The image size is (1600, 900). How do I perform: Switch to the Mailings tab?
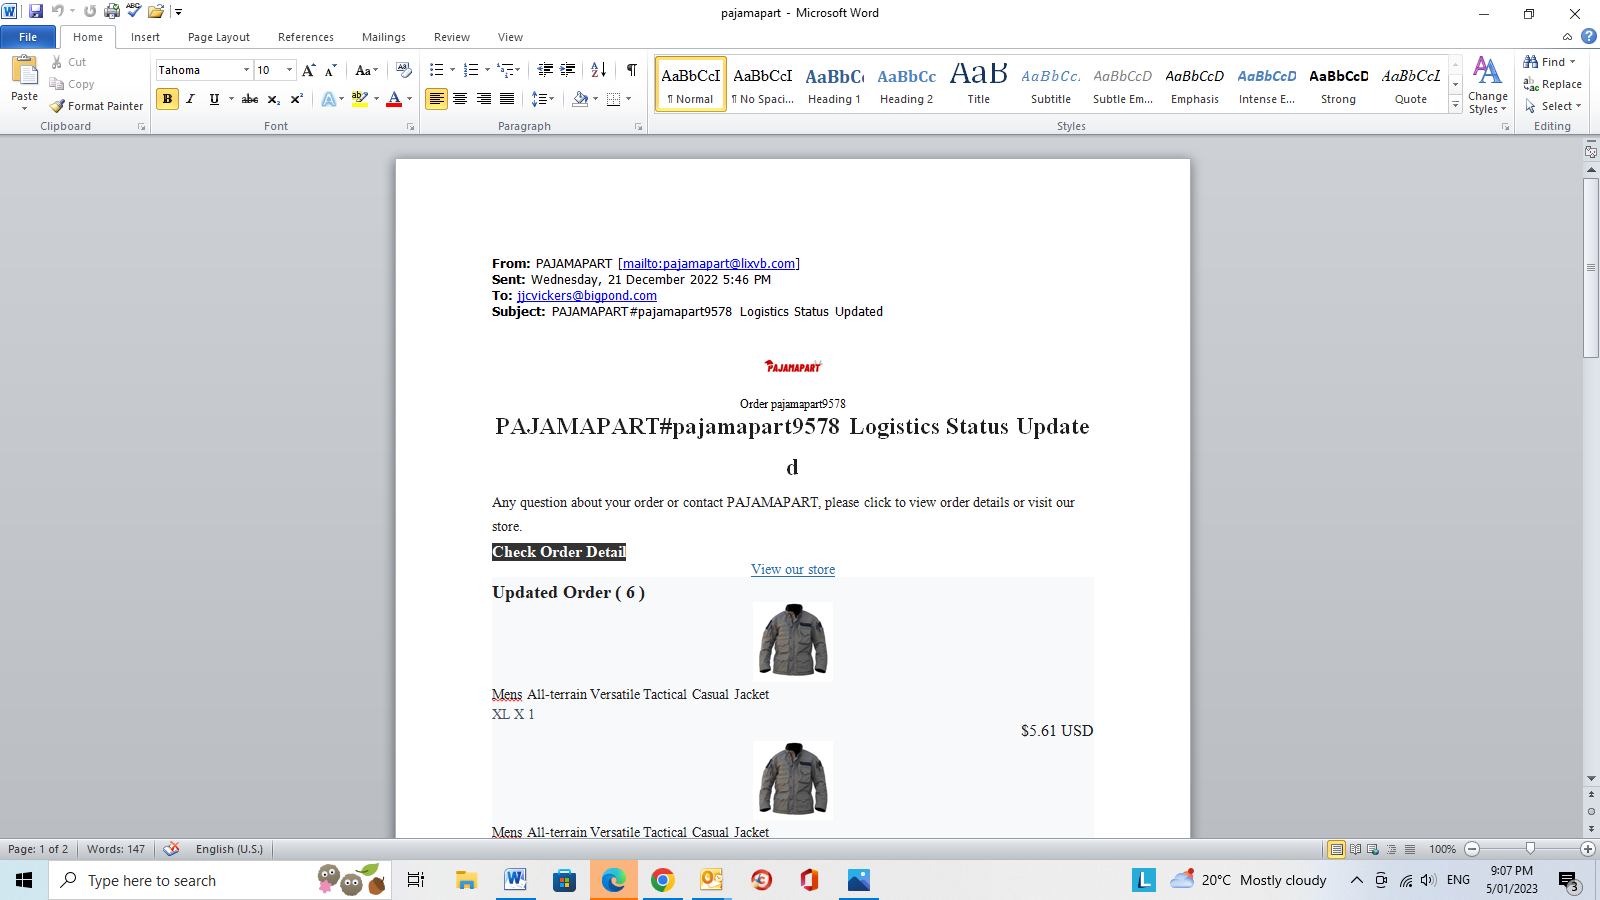(384, 37)
